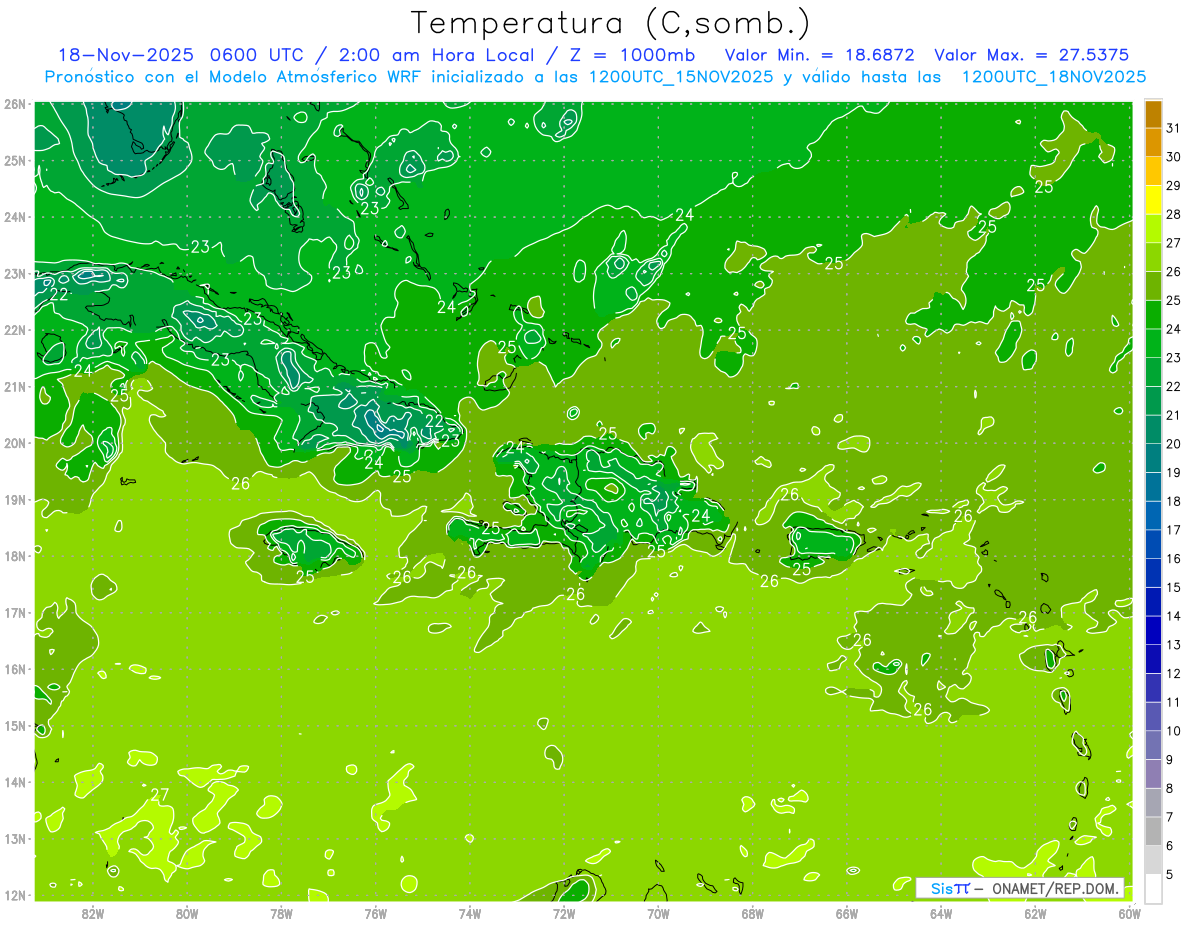Click the legend value 28
Viewport: 1200px width, 927px height.
tap(1174, 214)
